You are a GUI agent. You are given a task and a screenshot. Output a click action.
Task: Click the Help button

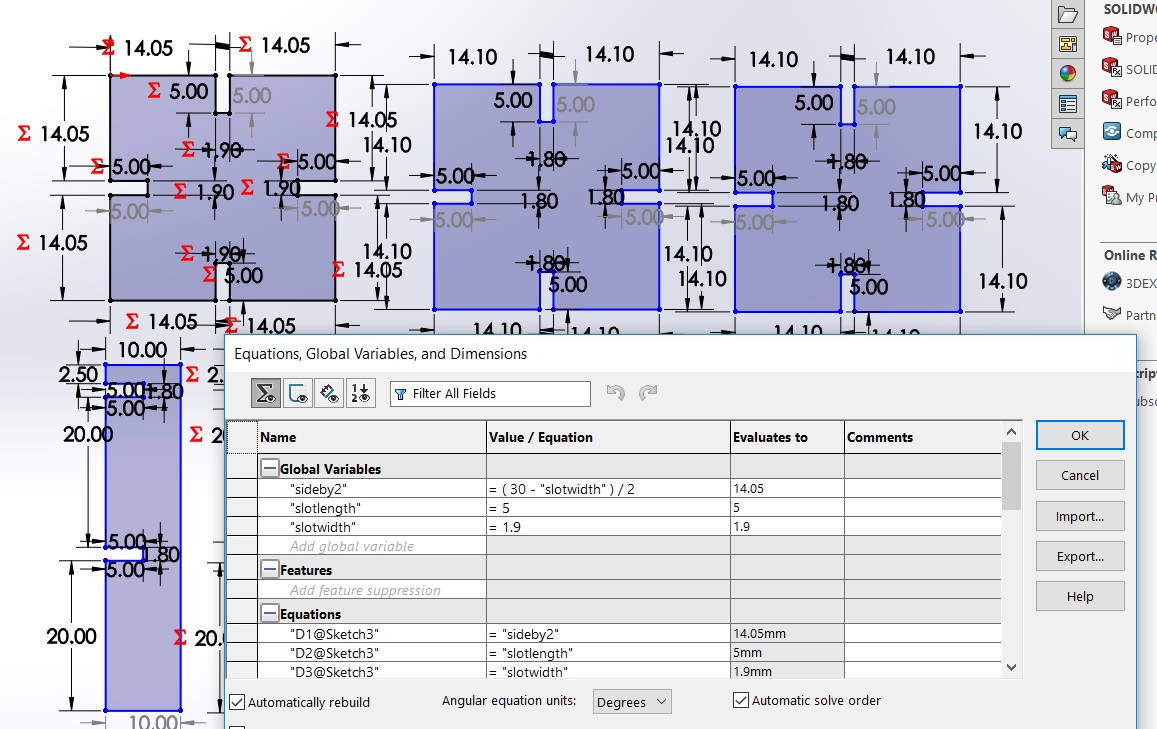[x=1080, y=596]
